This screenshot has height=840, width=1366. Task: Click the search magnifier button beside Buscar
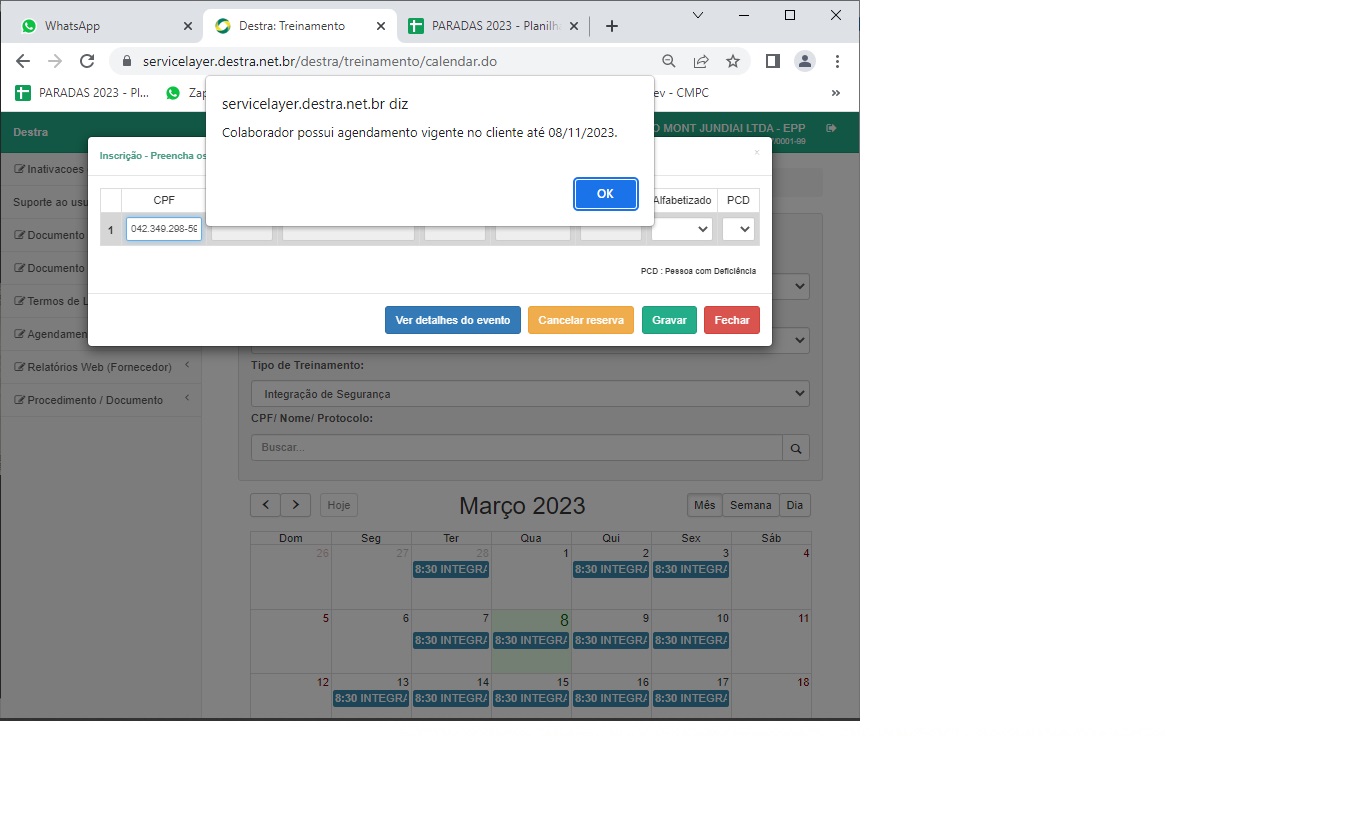[x=796, y=448]
